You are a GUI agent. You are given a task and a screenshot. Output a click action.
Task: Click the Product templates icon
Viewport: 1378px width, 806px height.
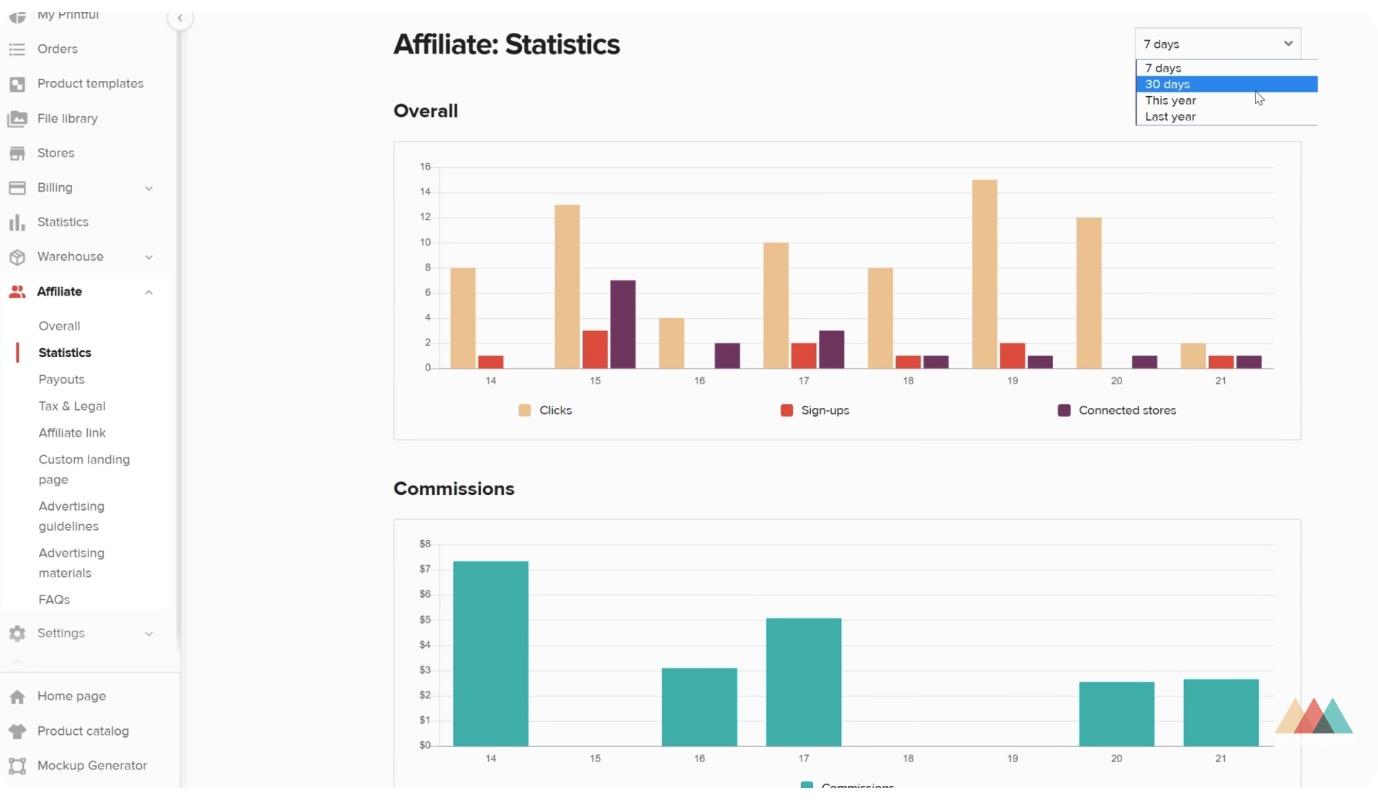pyautogui.click(x=17, y=84)
